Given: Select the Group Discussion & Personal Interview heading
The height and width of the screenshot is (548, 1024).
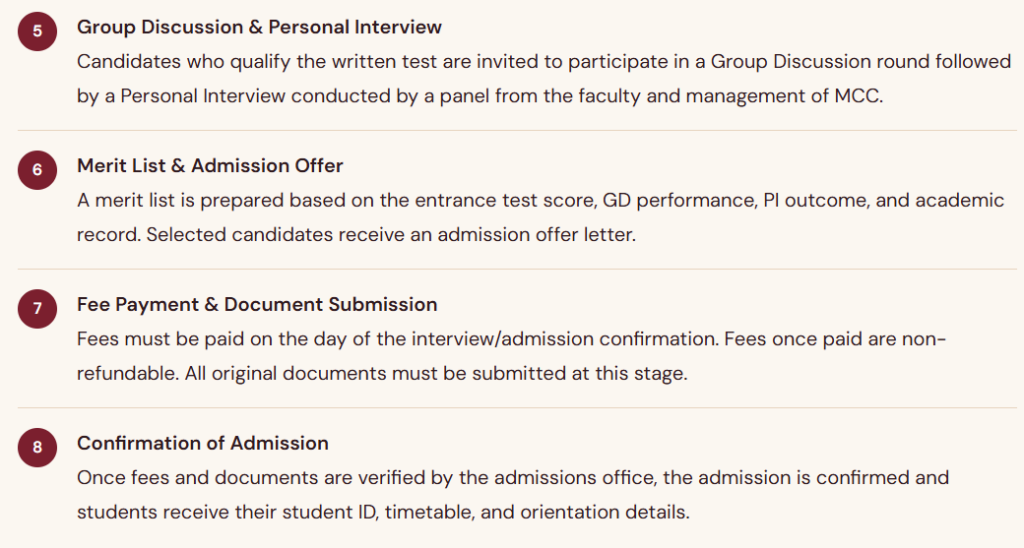Looking at the screenshot, I should tap(259, 27).
